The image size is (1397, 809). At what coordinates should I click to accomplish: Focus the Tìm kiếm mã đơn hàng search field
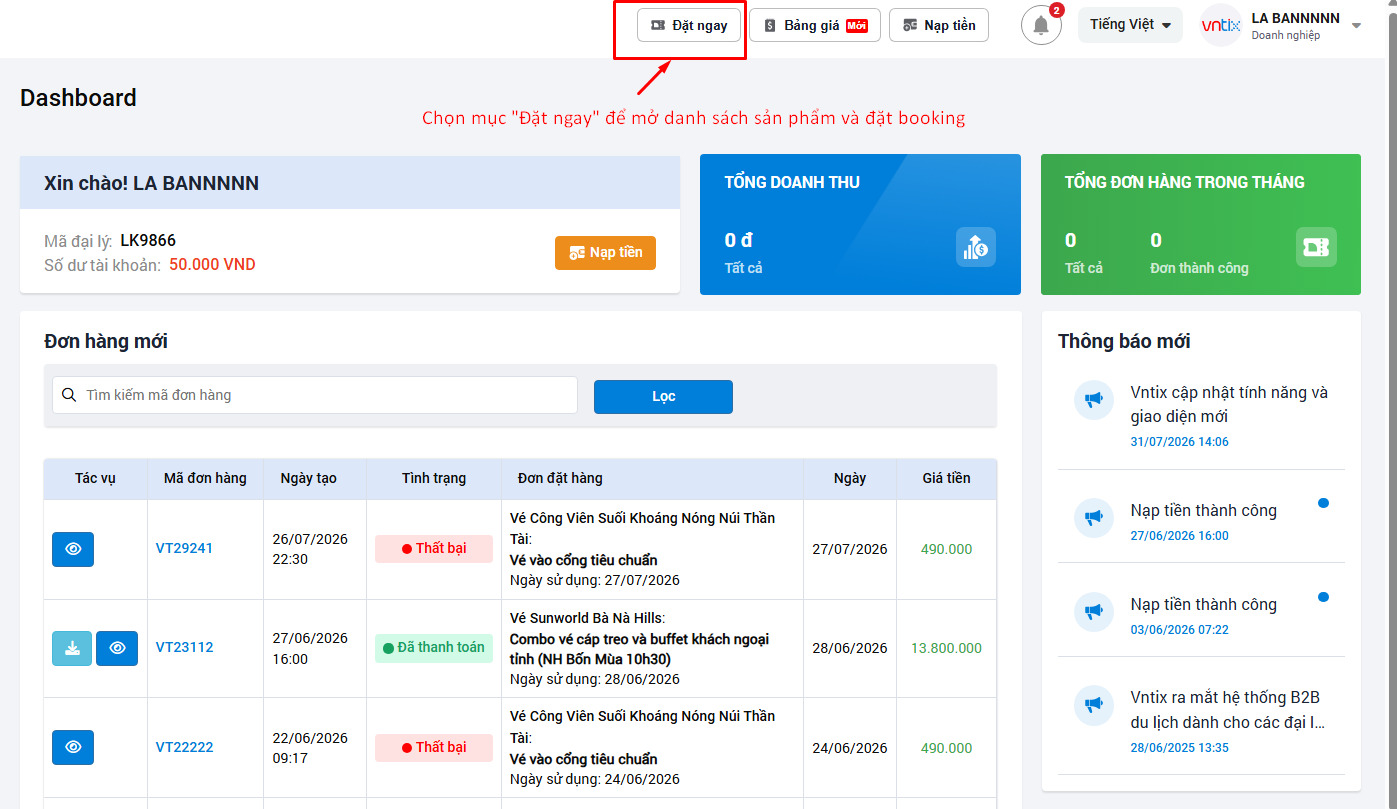pos(315,395)
